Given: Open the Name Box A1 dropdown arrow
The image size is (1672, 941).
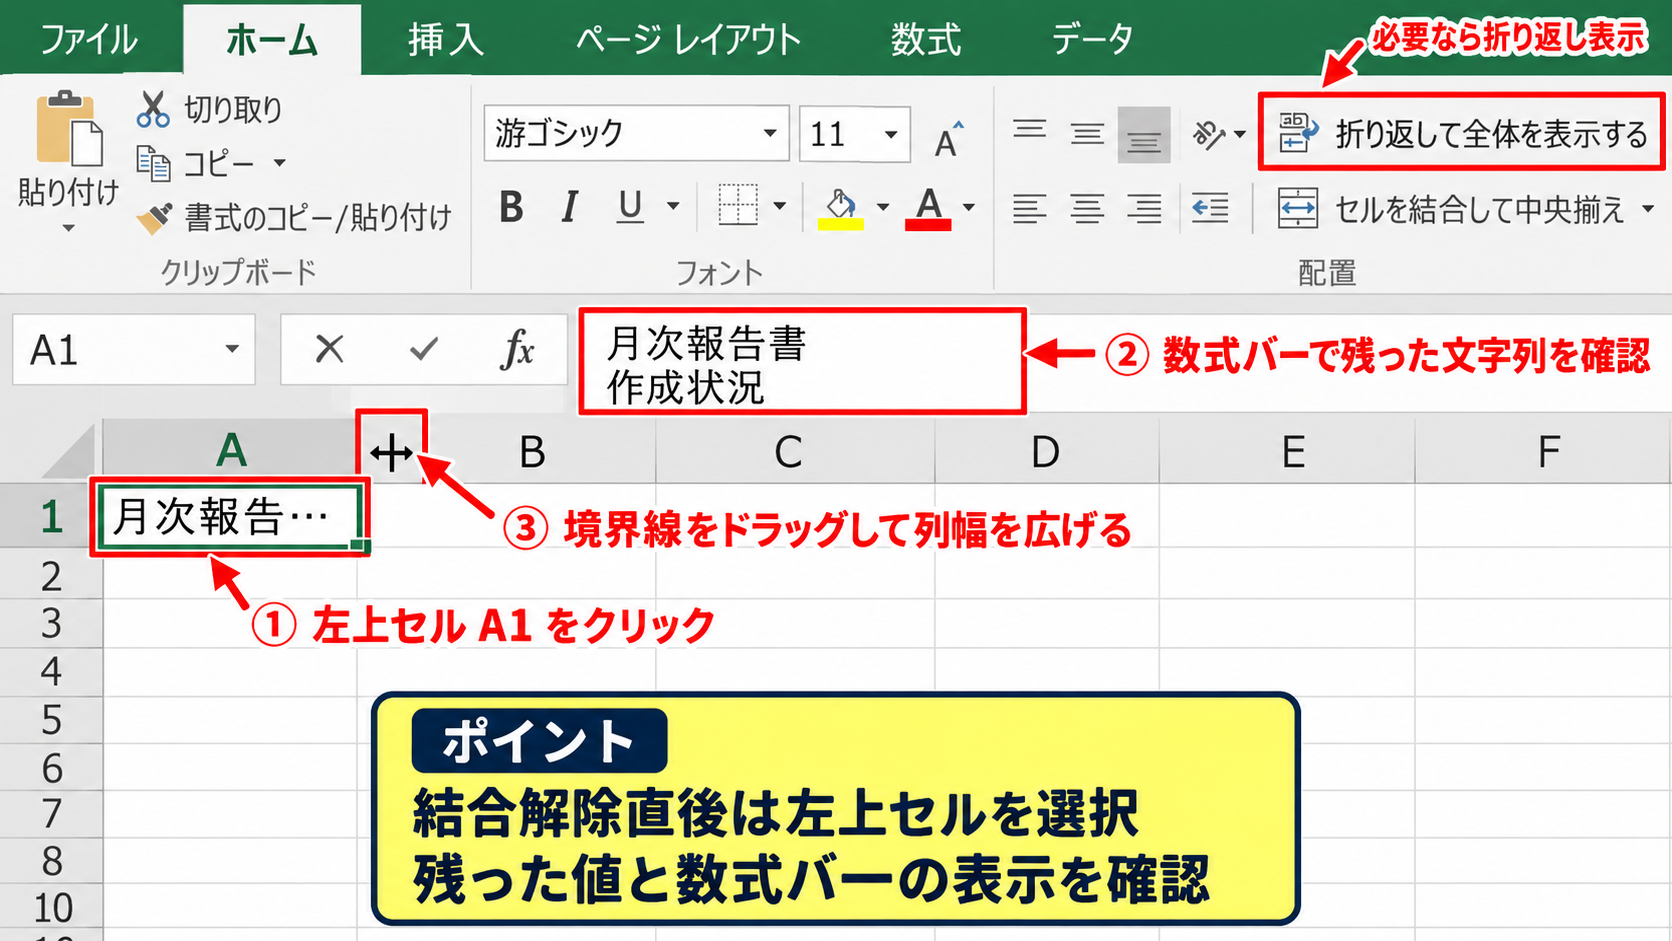Looking at the screenshot, I should point(232,349).
